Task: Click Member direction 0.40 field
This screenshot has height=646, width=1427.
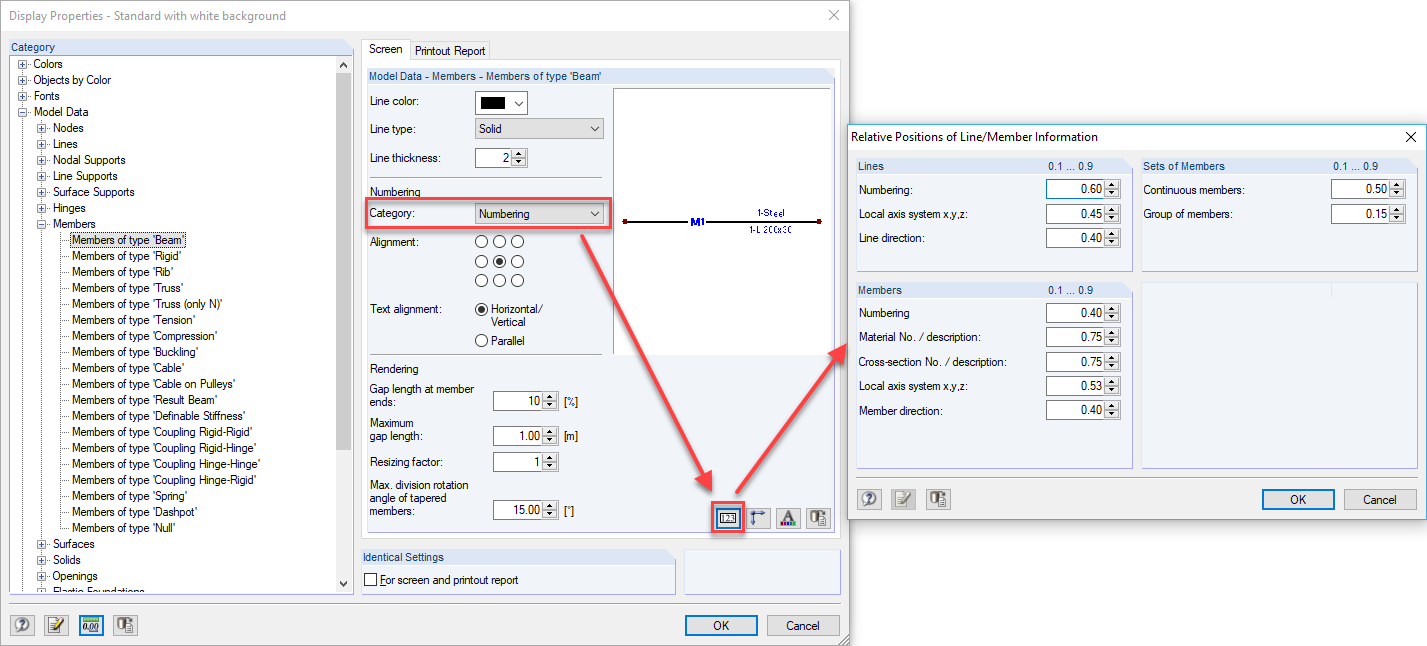Action: click(x=1083, y=410)
